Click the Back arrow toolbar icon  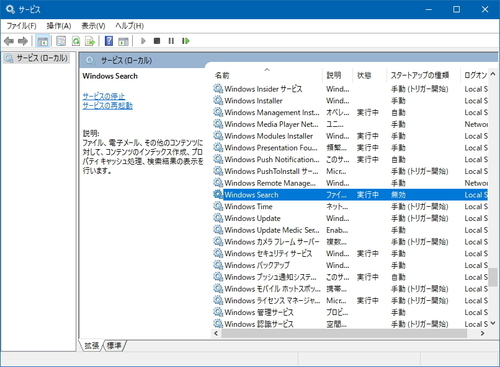[x=9, y=41]
